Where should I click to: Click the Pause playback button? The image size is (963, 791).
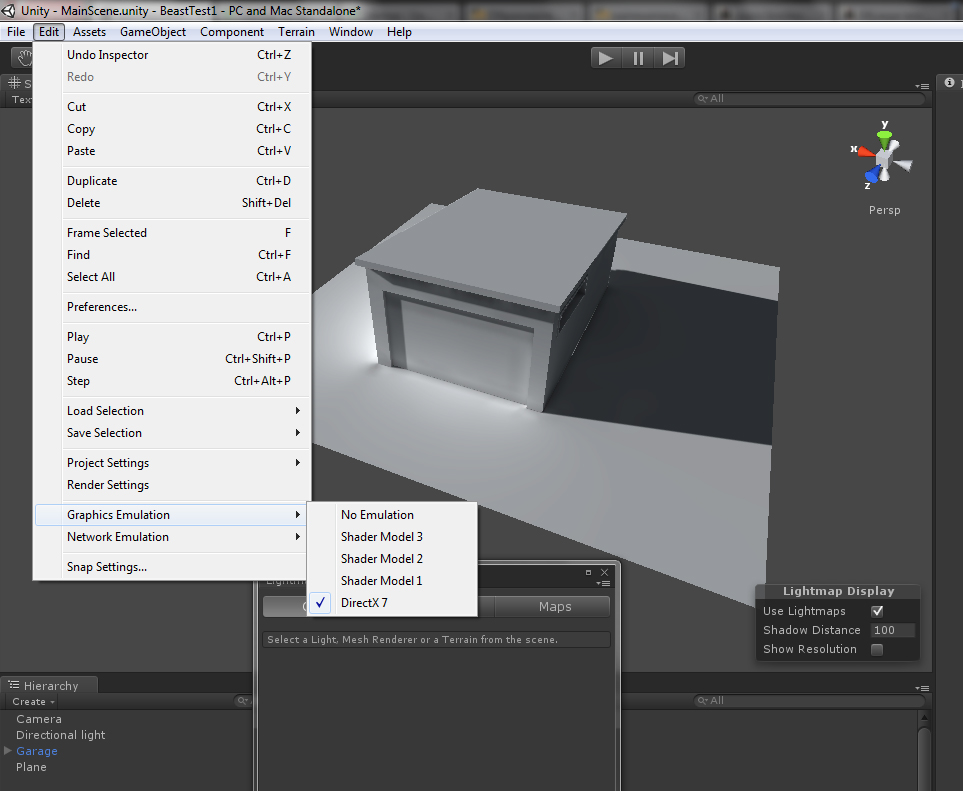point(638,58)
